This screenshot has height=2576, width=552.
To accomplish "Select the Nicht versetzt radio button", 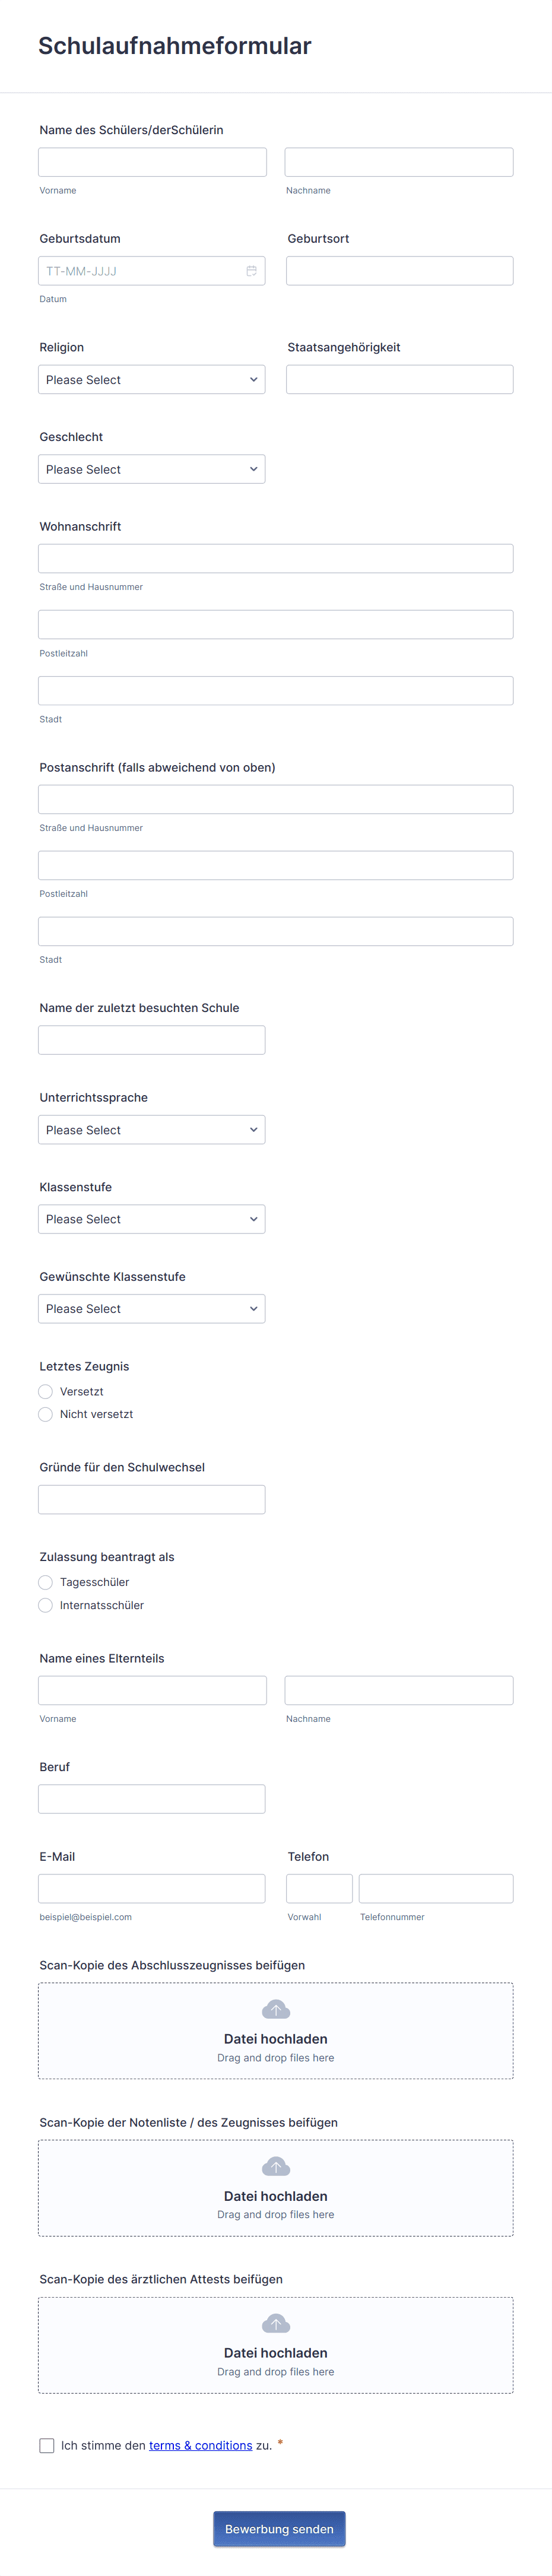I will coord(46,1414).
